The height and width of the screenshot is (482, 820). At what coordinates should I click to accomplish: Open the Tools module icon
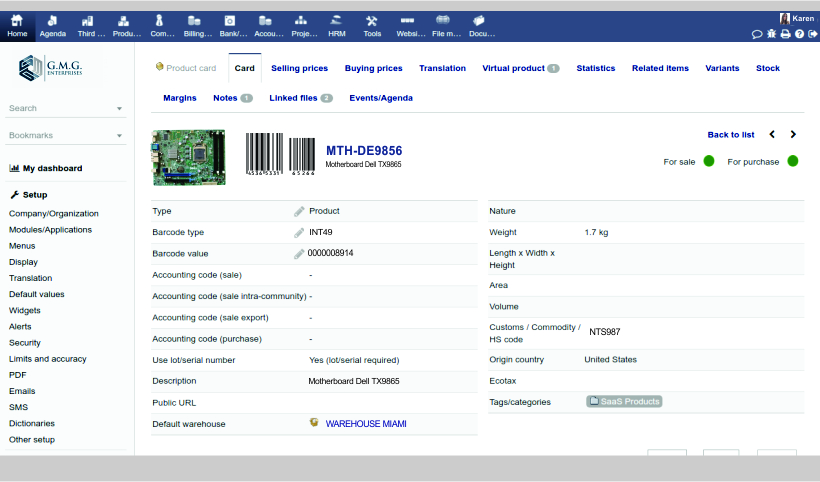(x=372, y=26)
